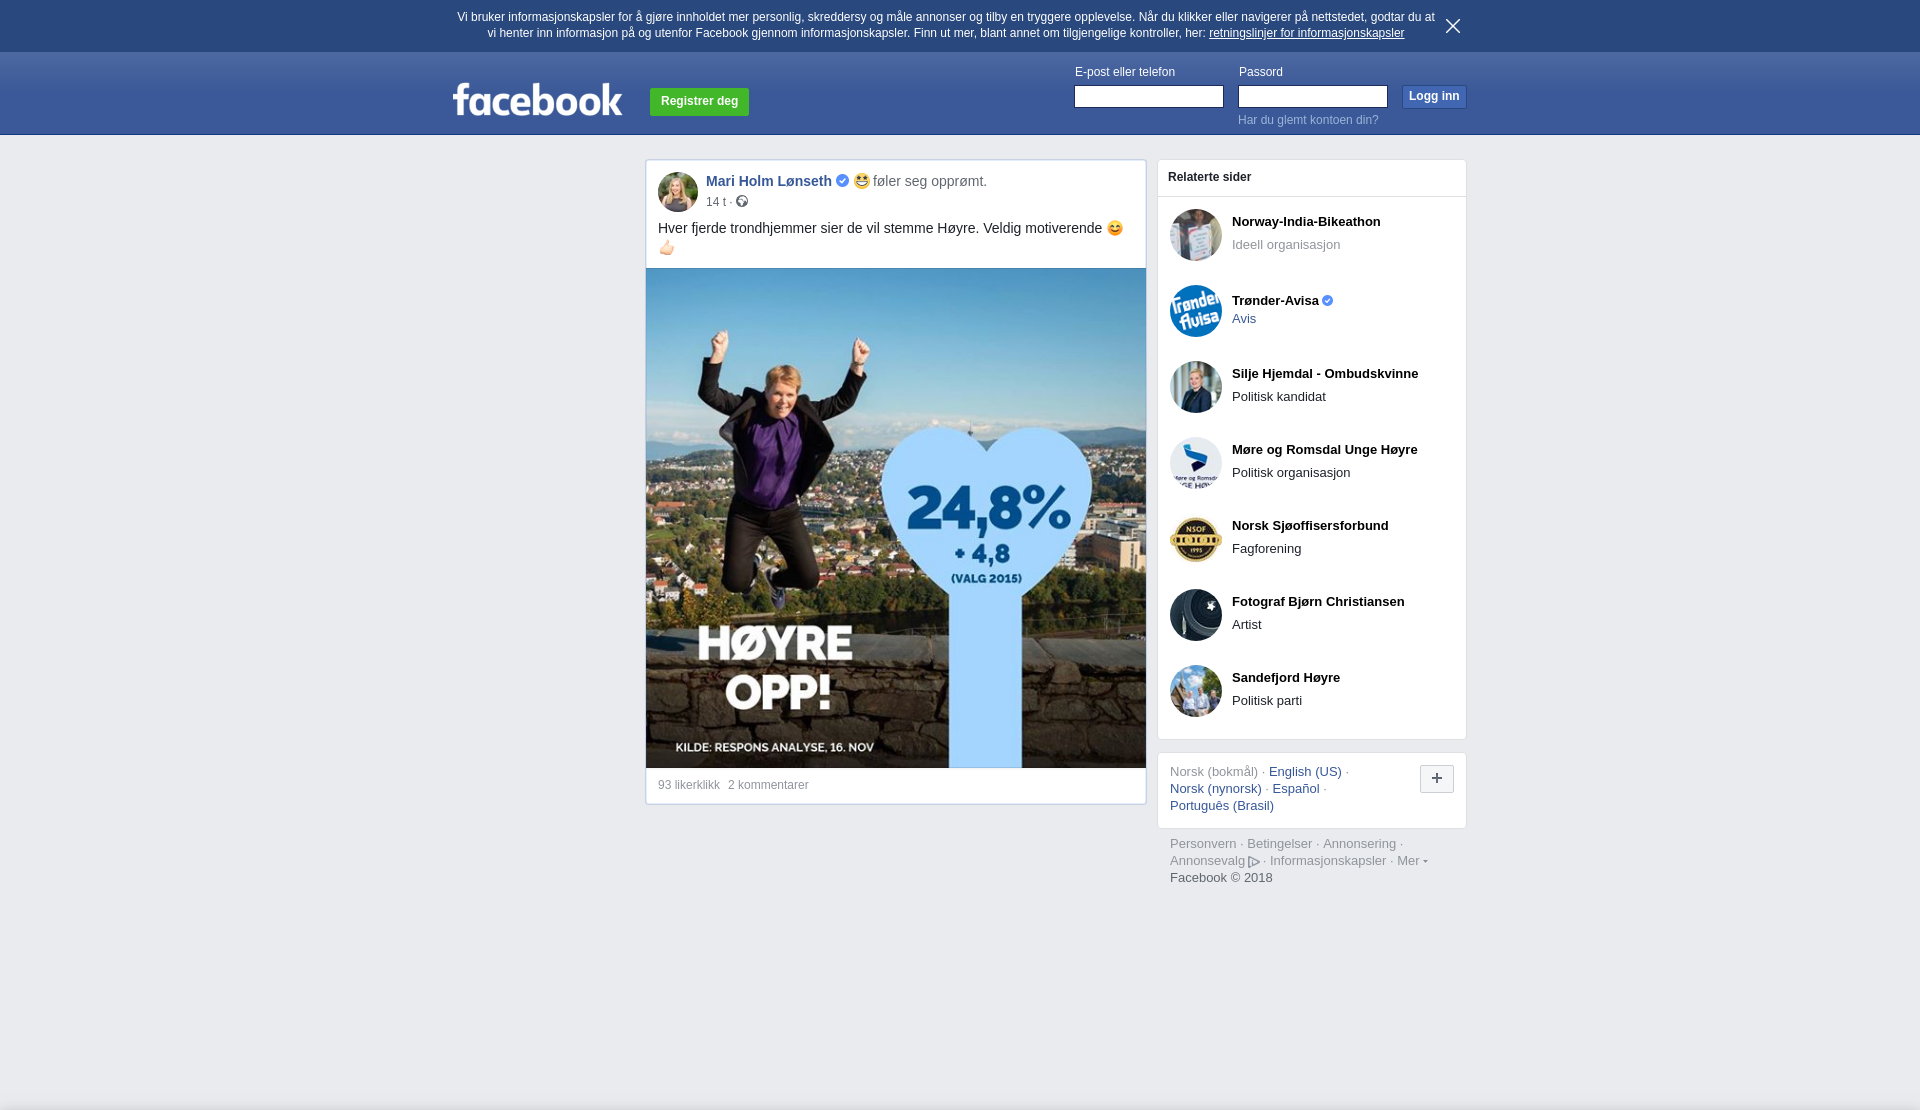Open the Høyre Opp post image
Viewport: 1920px width, 1110px height.
[896, 518]
